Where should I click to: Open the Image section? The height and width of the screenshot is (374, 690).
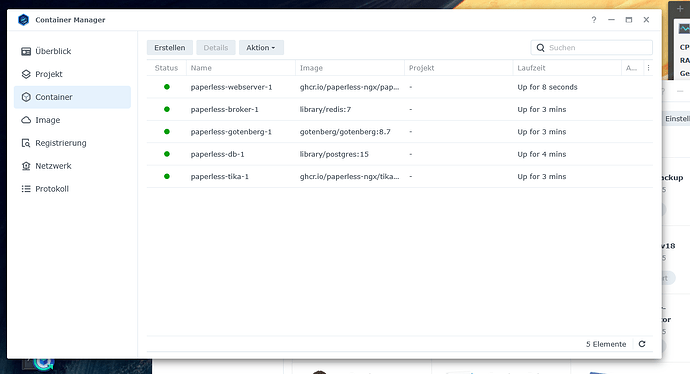(73, 120)
